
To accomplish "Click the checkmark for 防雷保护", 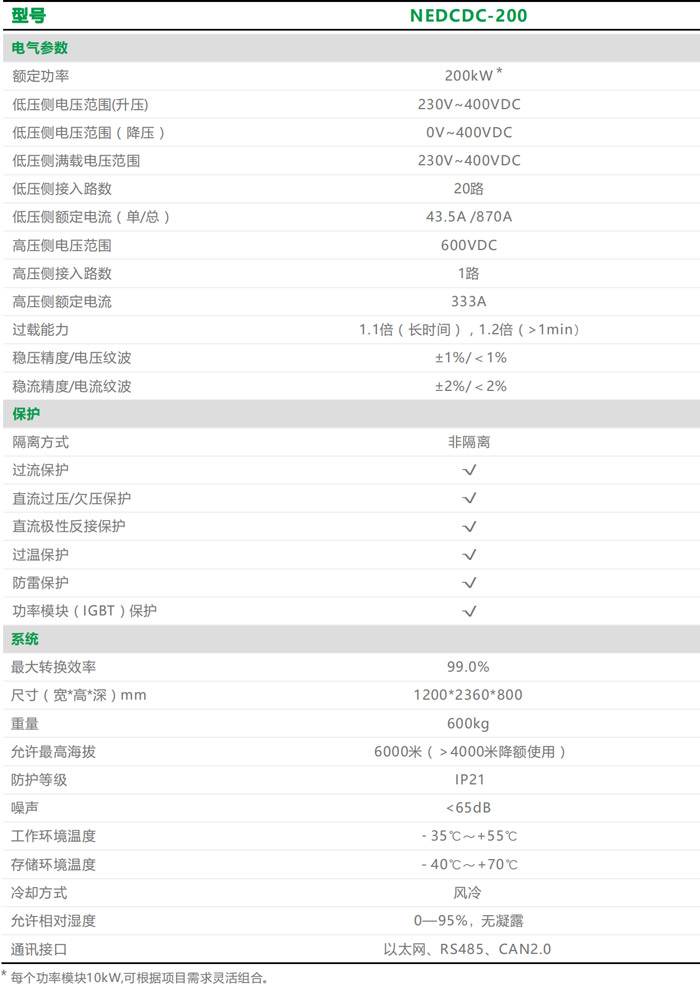I will pyautogui.click(x=469, y=583).
